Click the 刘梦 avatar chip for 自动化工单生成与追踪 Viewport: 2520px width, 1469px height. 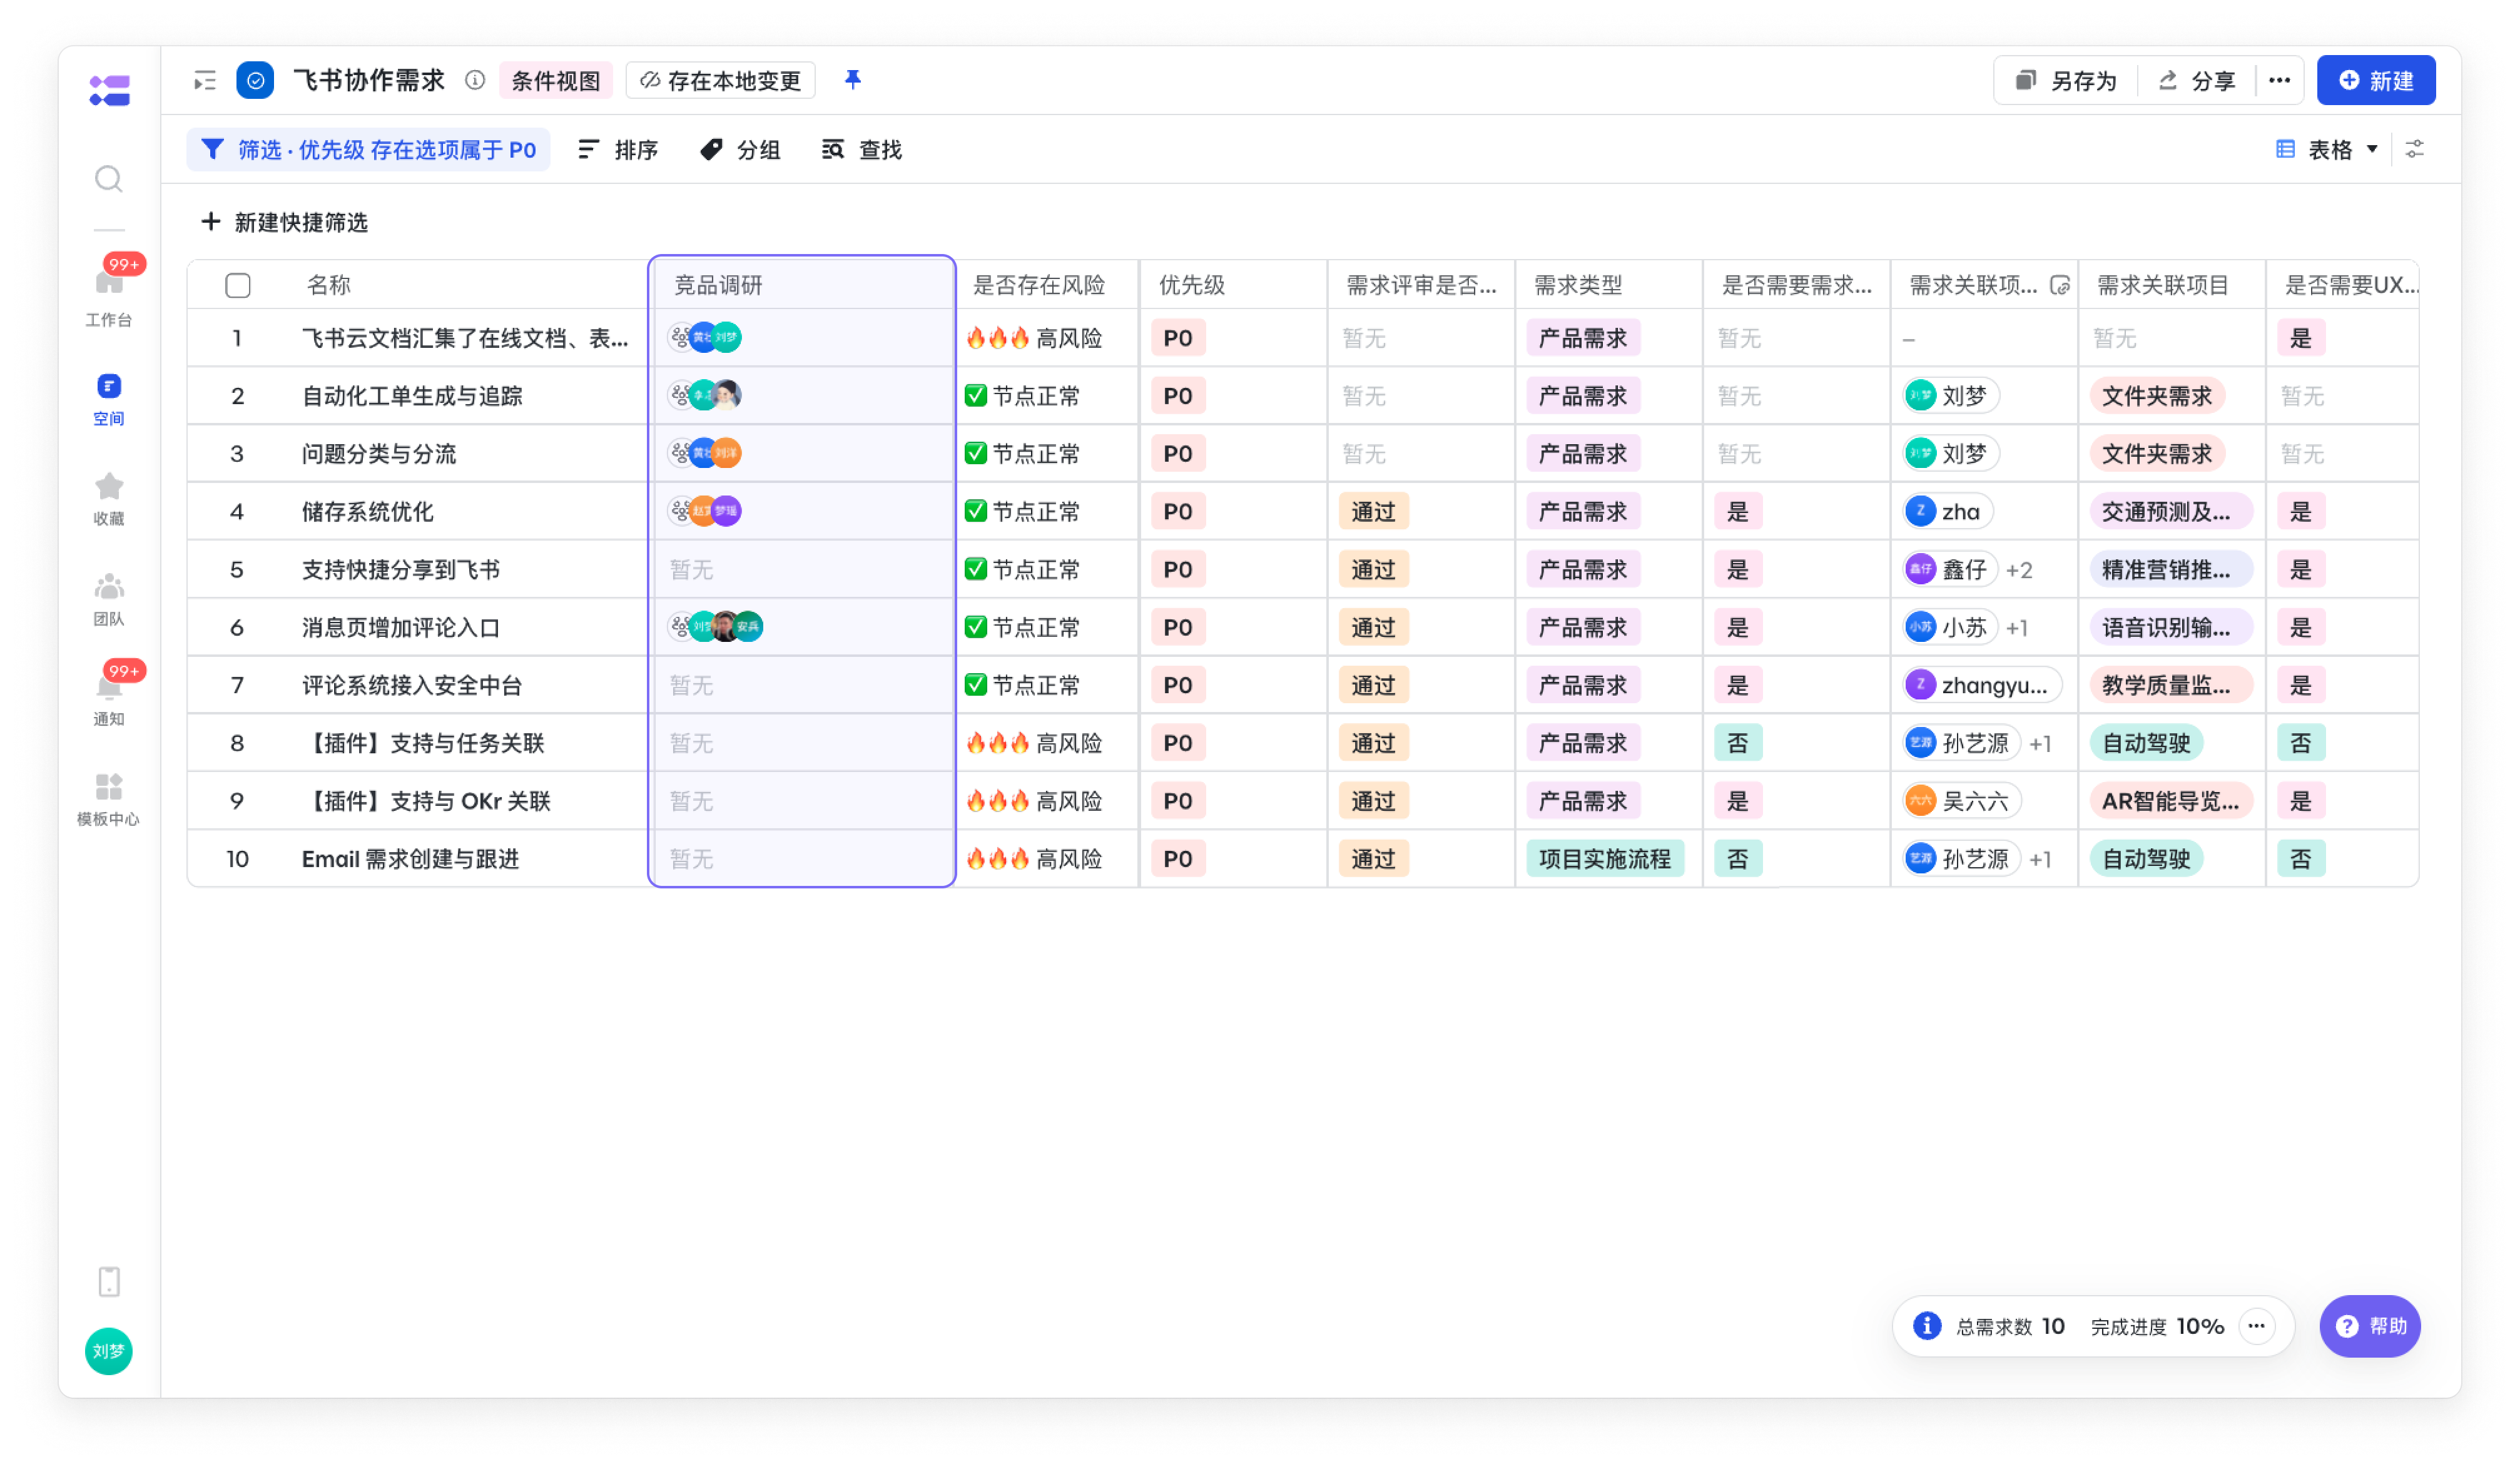1951,396
